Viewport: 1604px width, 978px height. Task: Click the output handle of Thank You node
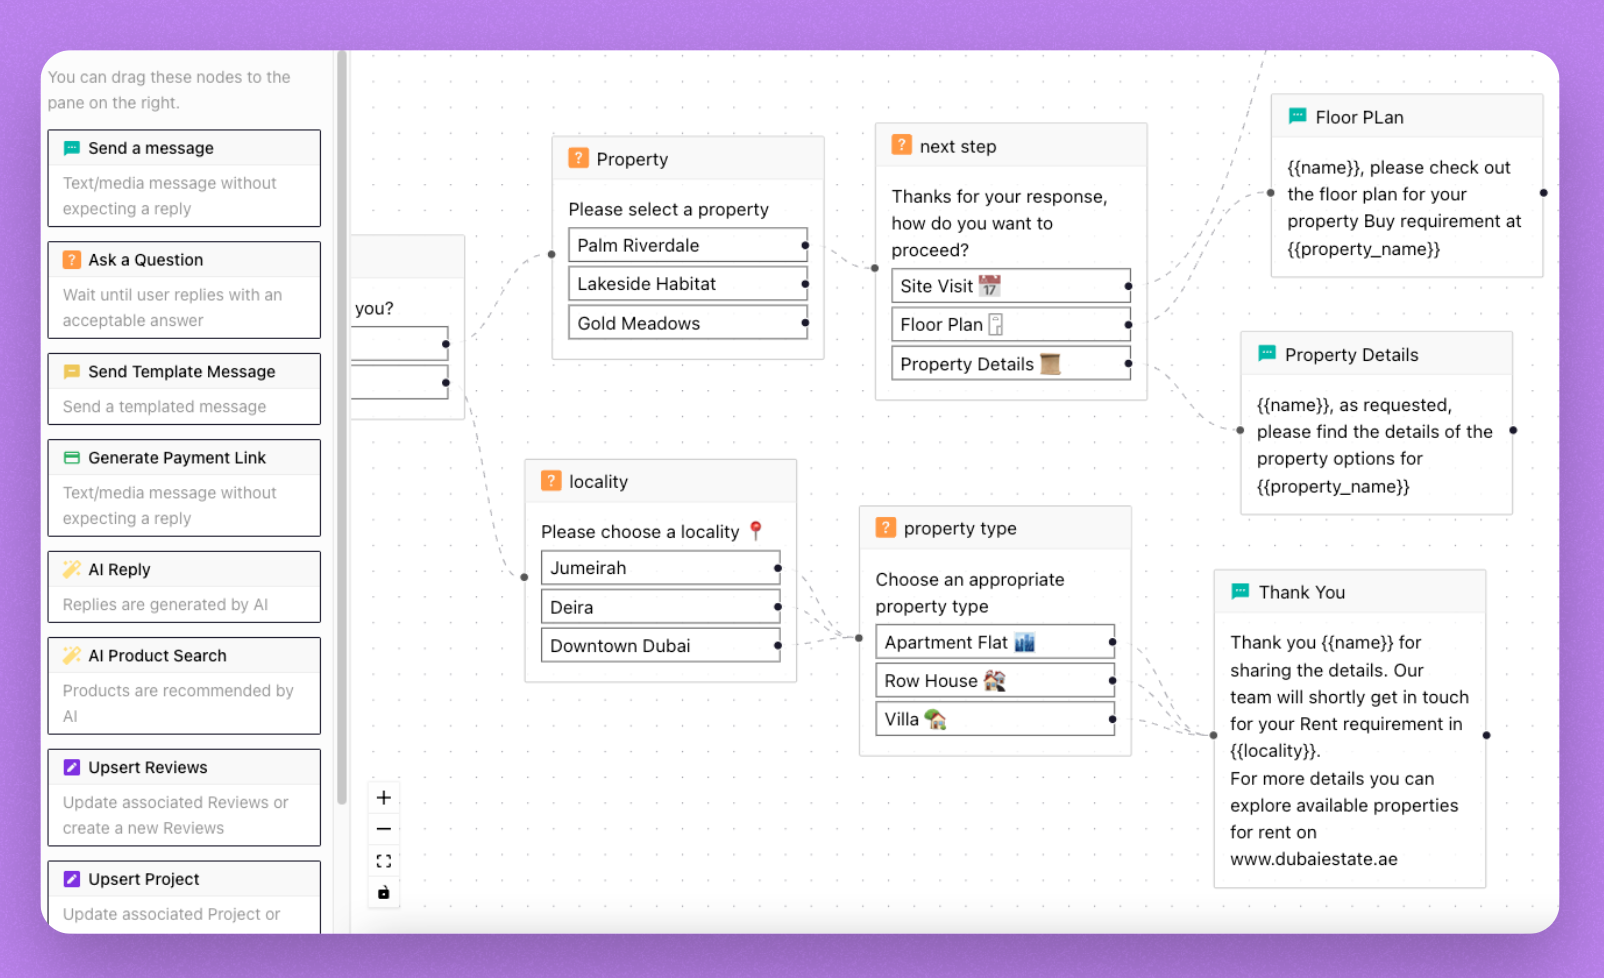point(1487,735)
